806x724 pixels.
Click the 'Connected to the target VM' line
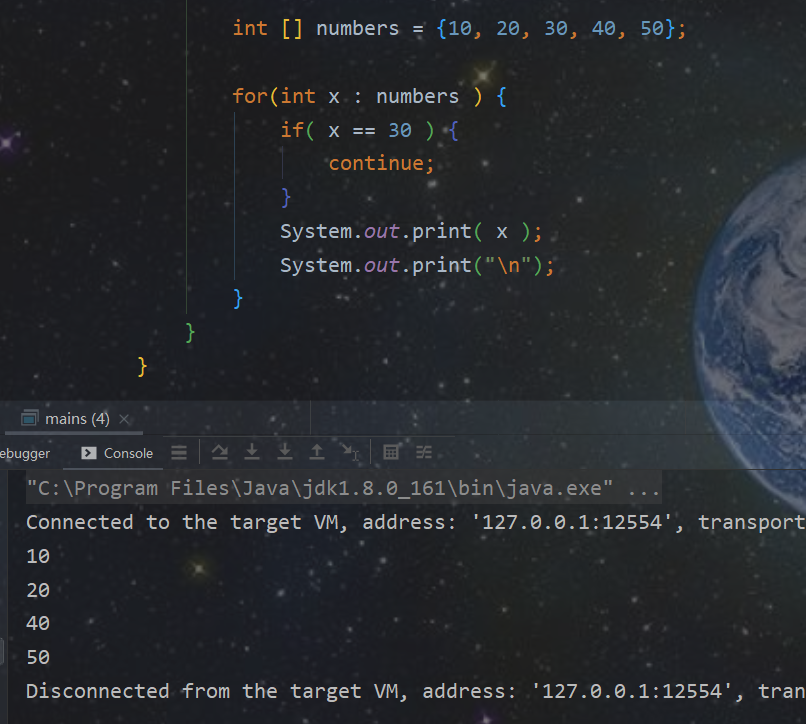tap(416, 522)
